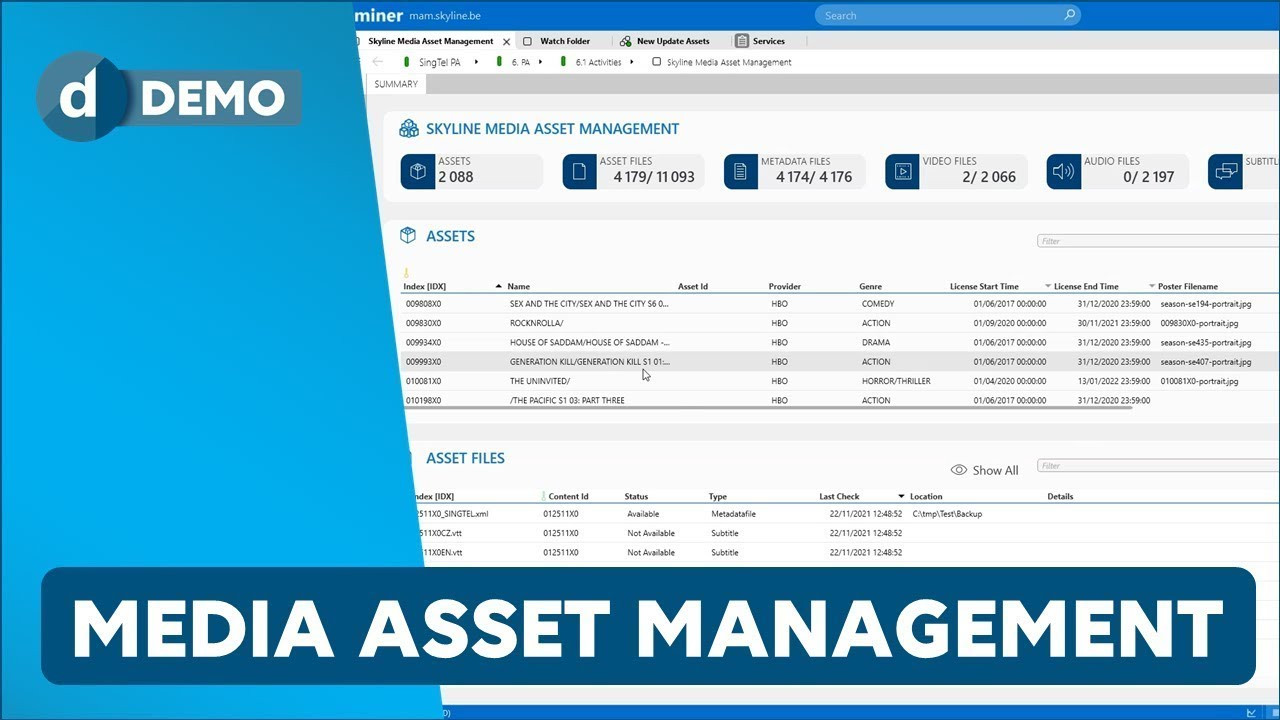Click the Metadatafile type cell
The image size is (1280, 720).
click(733, 514)
